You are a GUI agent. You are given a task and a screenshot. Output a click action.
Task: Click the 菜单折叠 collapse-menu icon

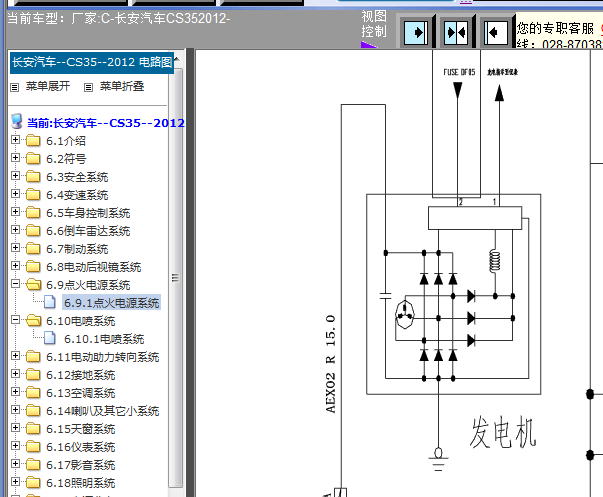[89, 87]
